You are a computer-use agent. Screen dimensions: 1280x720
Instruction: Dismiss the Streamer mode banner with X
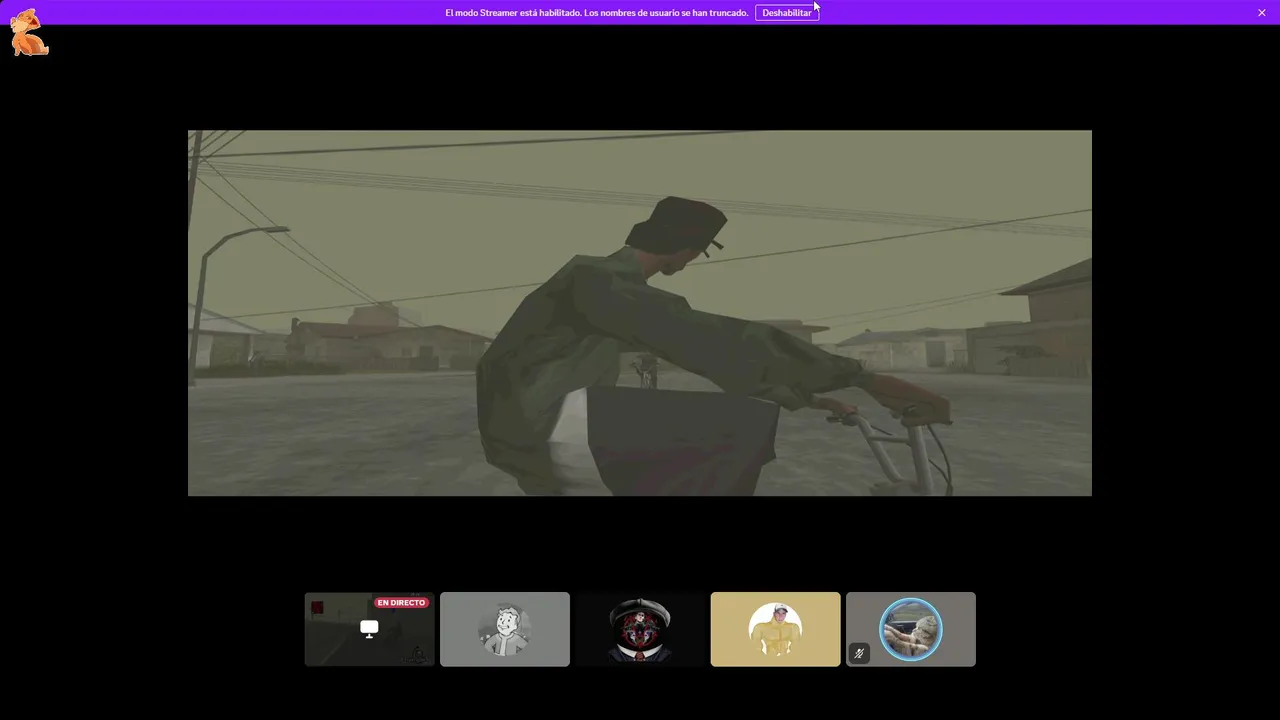(x=1262, y=13)
